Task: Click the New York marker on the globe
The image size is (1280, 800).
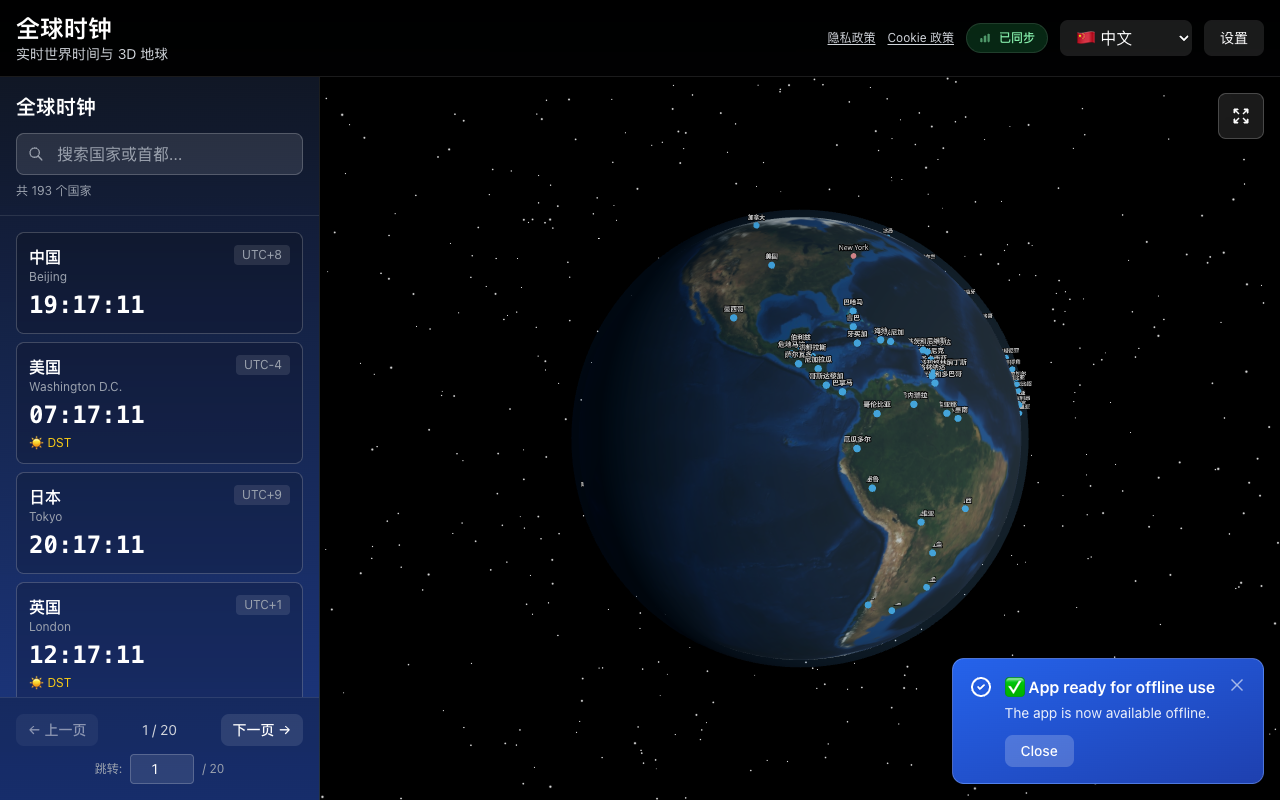Action: pos(853,256)
